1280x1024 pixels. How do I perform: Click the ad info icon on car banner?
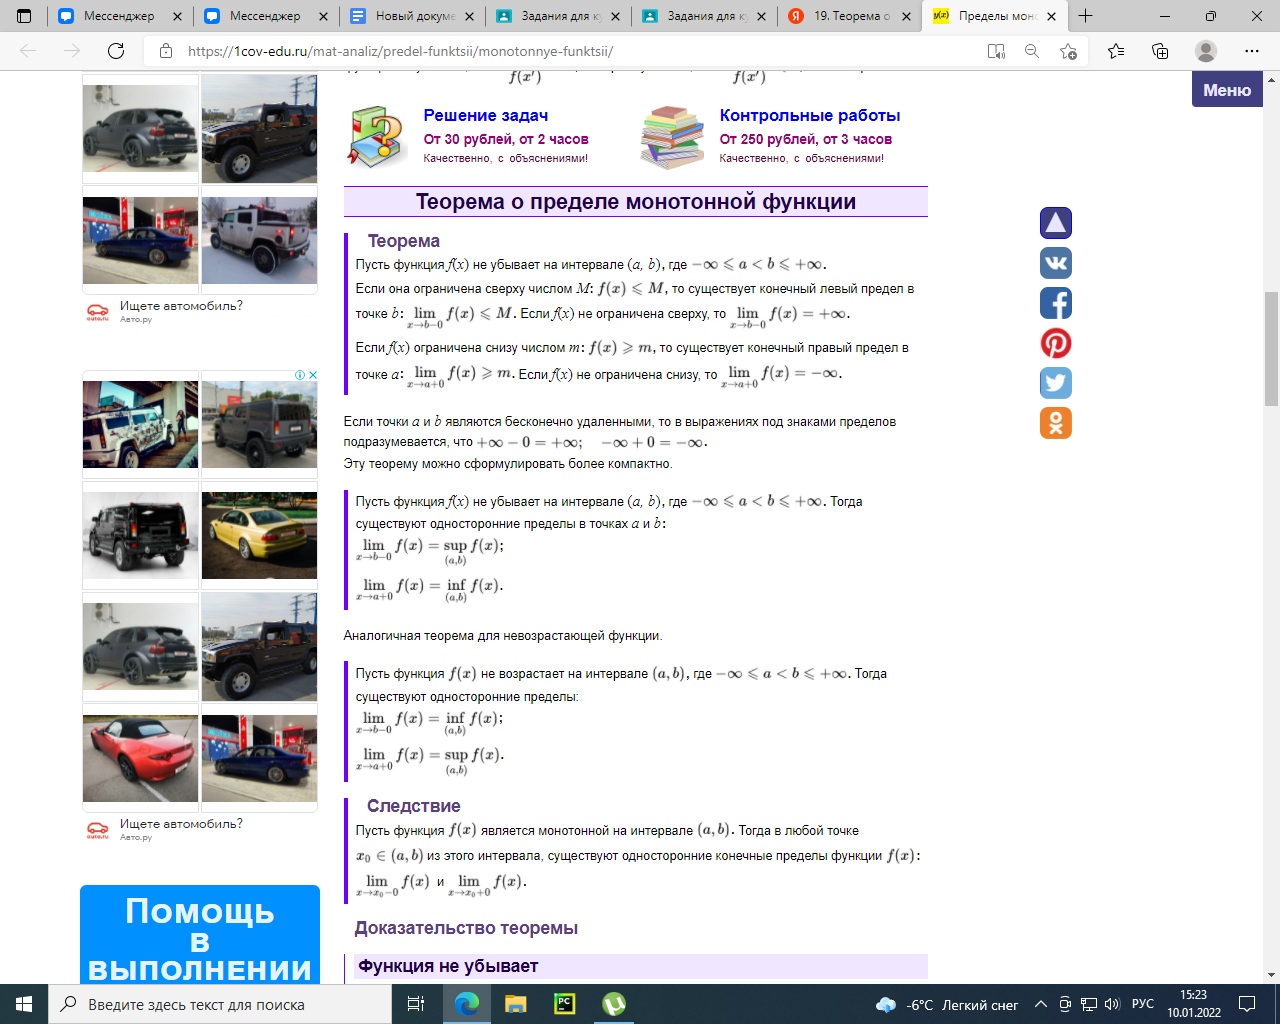tap(300, 375)
